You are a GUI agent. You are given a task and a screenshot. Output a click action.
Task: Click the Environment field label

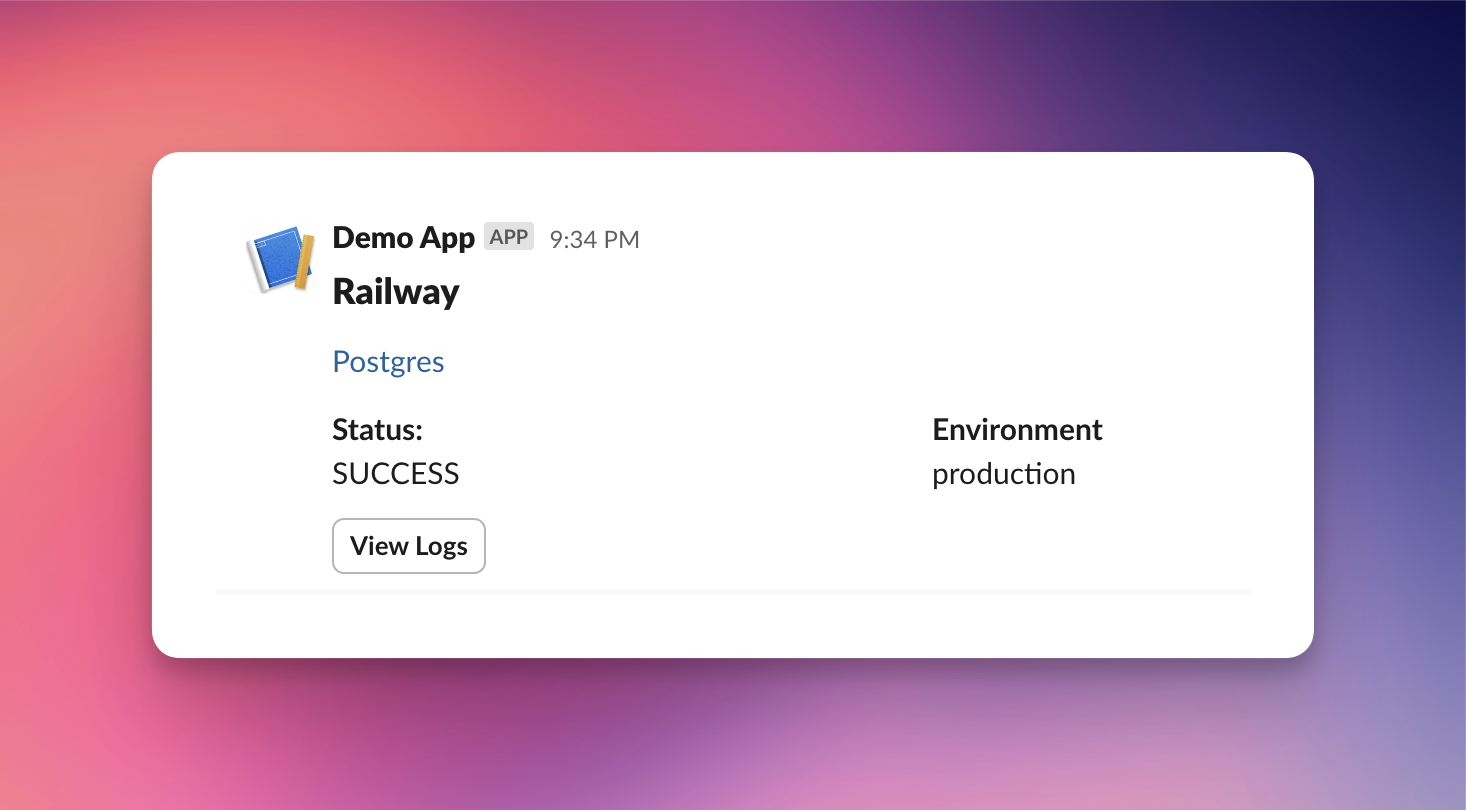(1018, 430)
